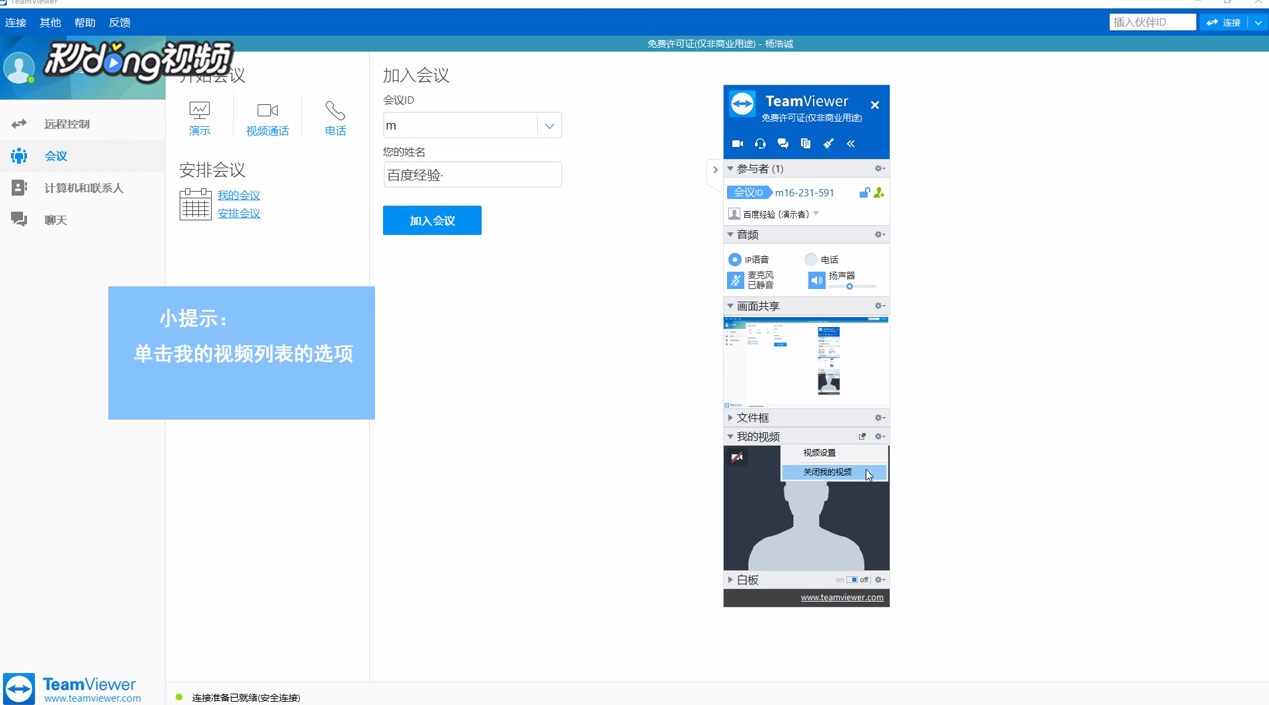This screenshot has width=1269, height=705.
Task: Open the 帮助 menu
Action: coord(85,22)
